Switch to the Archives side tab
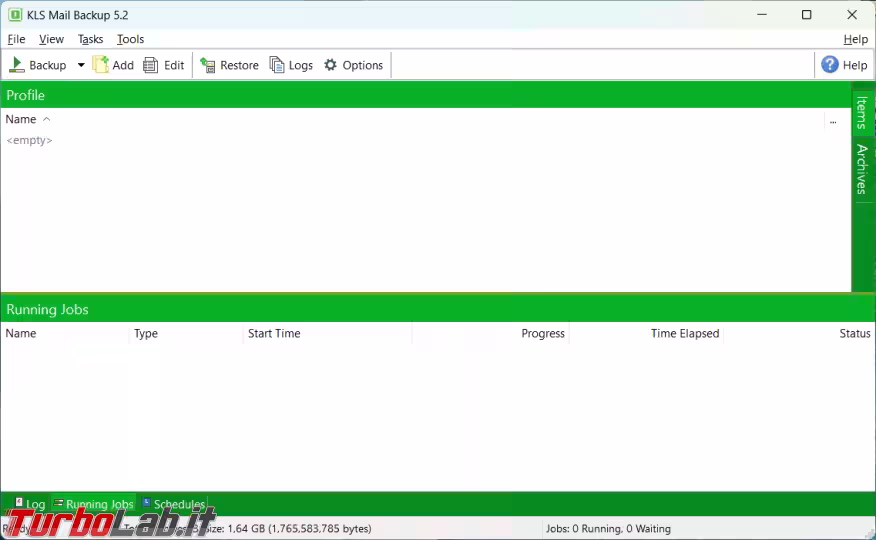Image resolution: width=876 pixels, height=540 pixels. [862, 169]
